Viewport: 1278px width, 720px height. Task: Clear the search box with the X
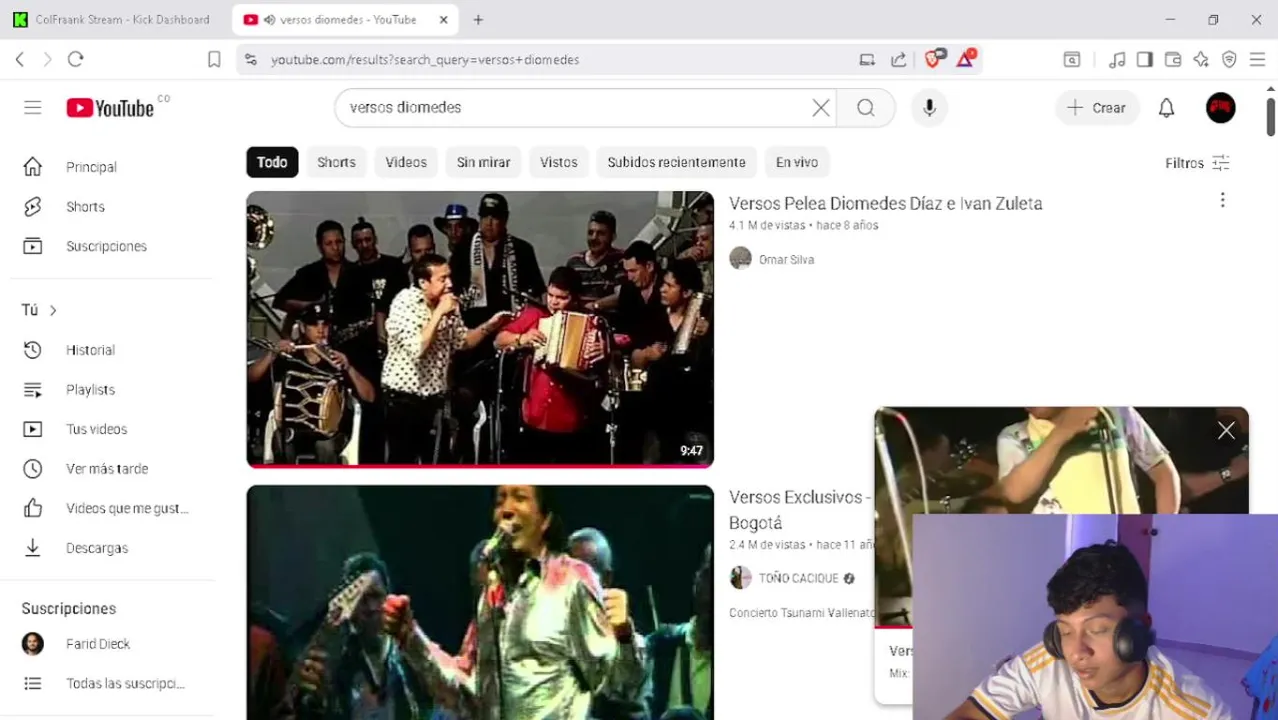(821, 108)
